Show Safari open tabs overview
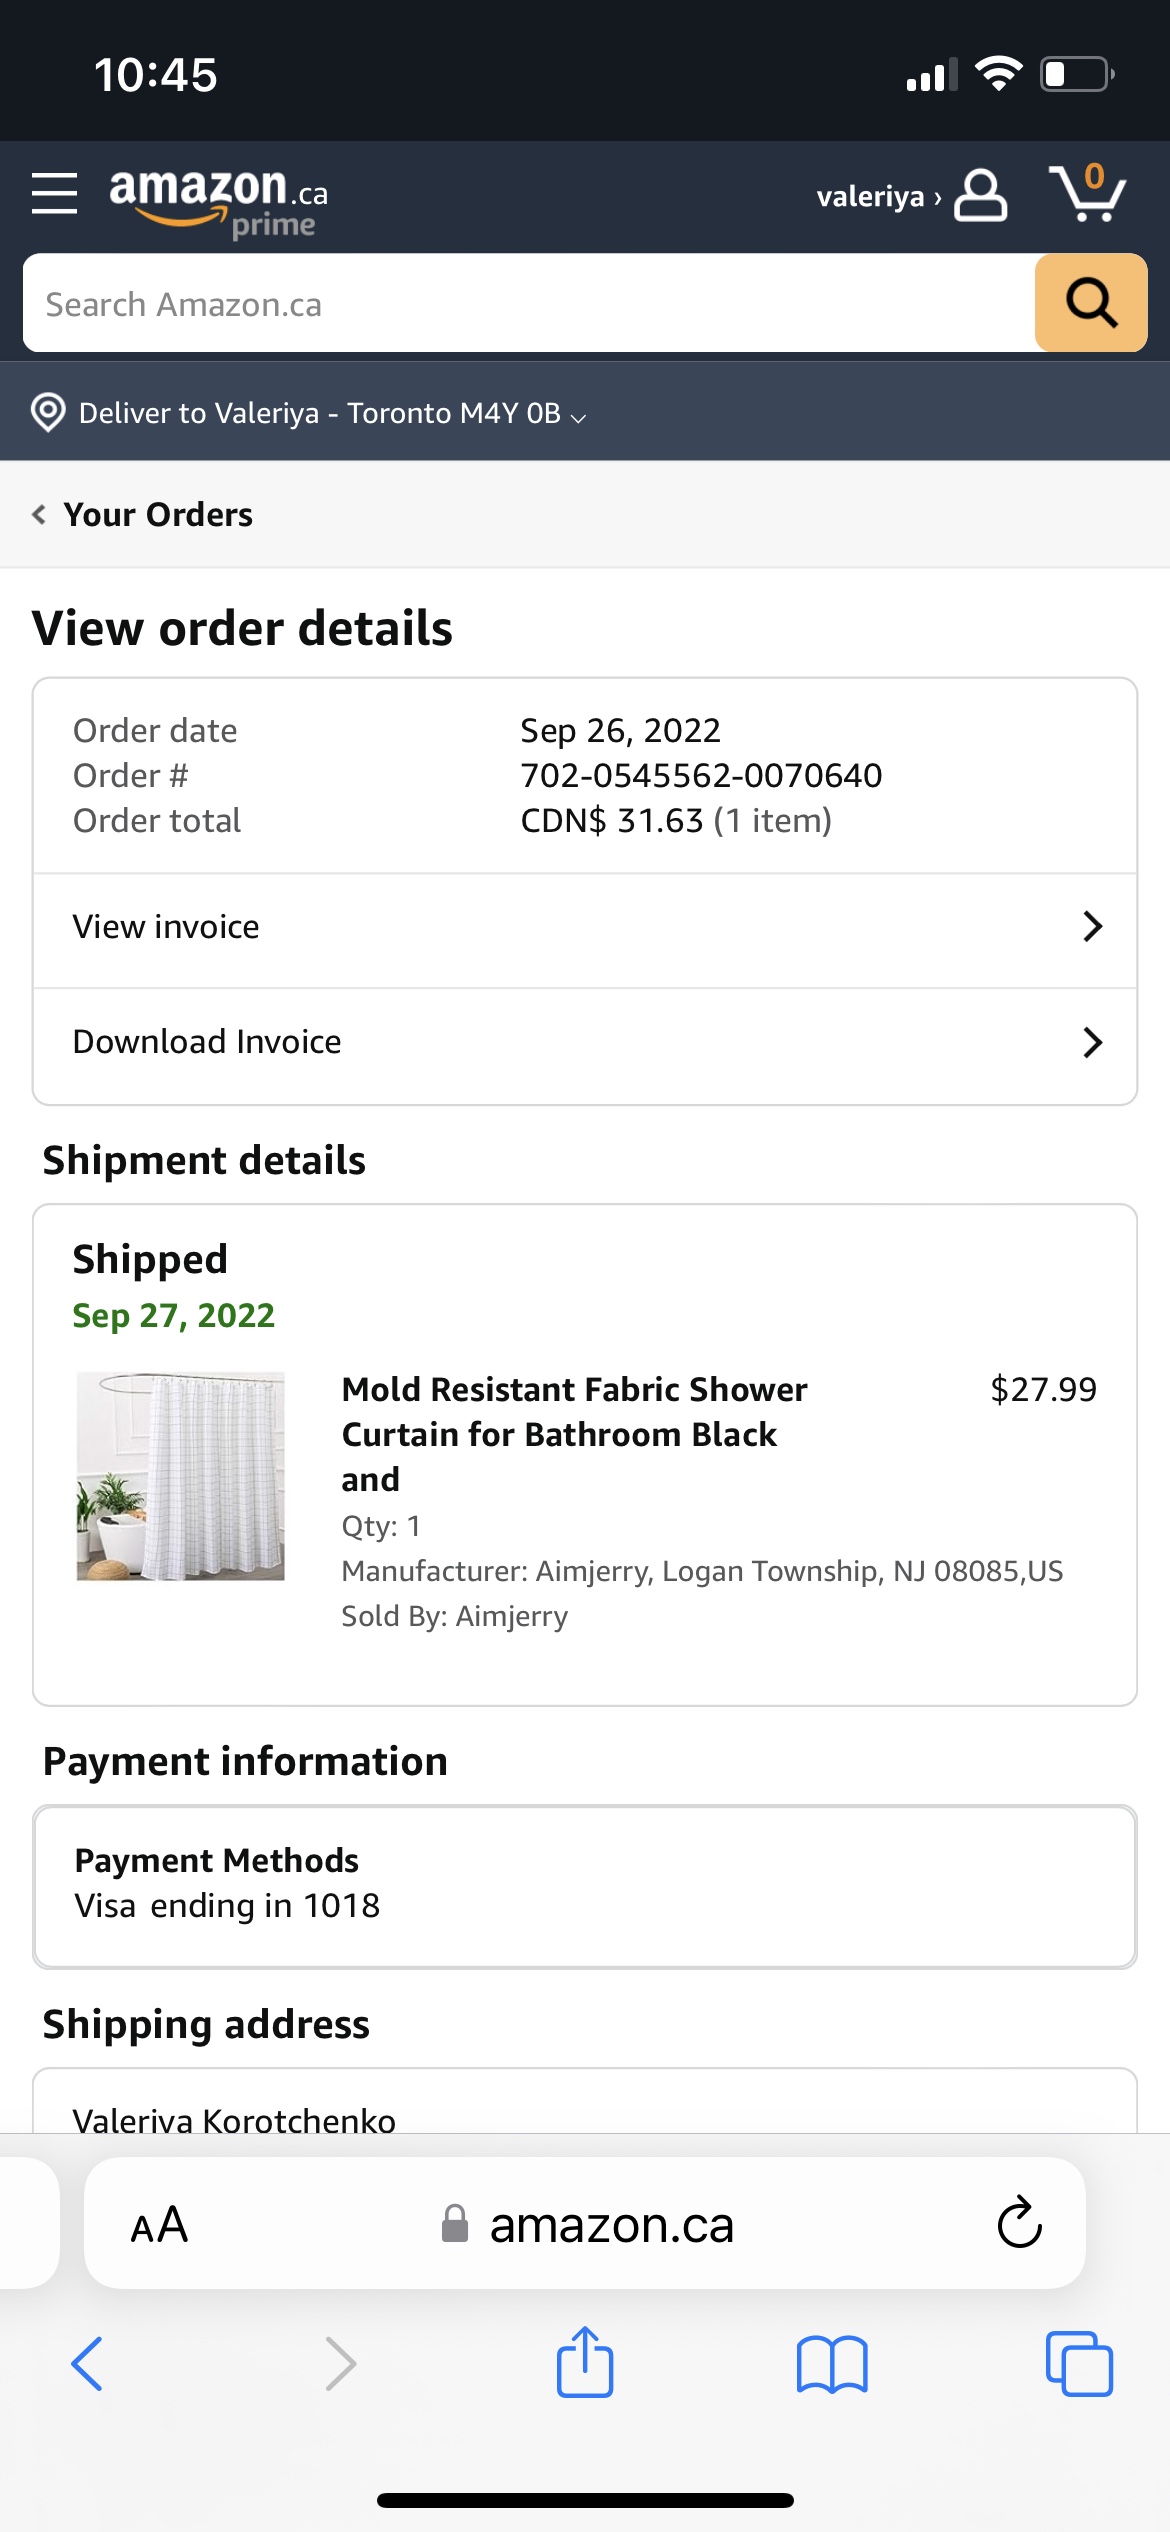 point(1079,2365)
